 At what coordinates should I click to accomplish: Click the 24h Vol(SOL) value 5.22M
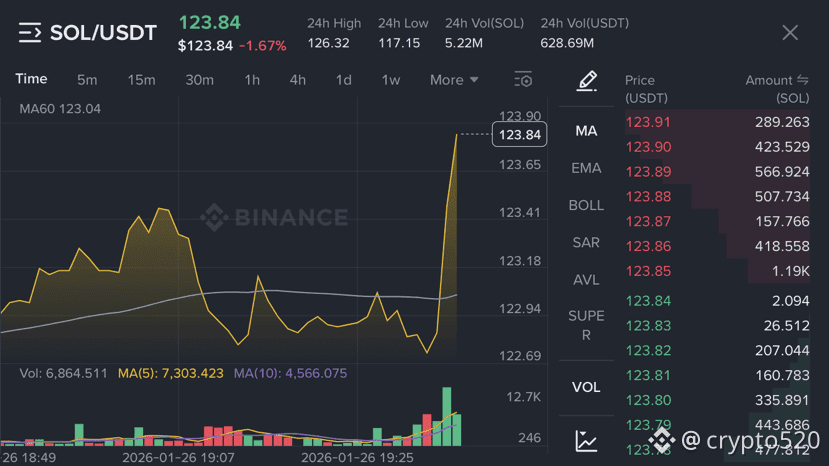coord(464,43)
